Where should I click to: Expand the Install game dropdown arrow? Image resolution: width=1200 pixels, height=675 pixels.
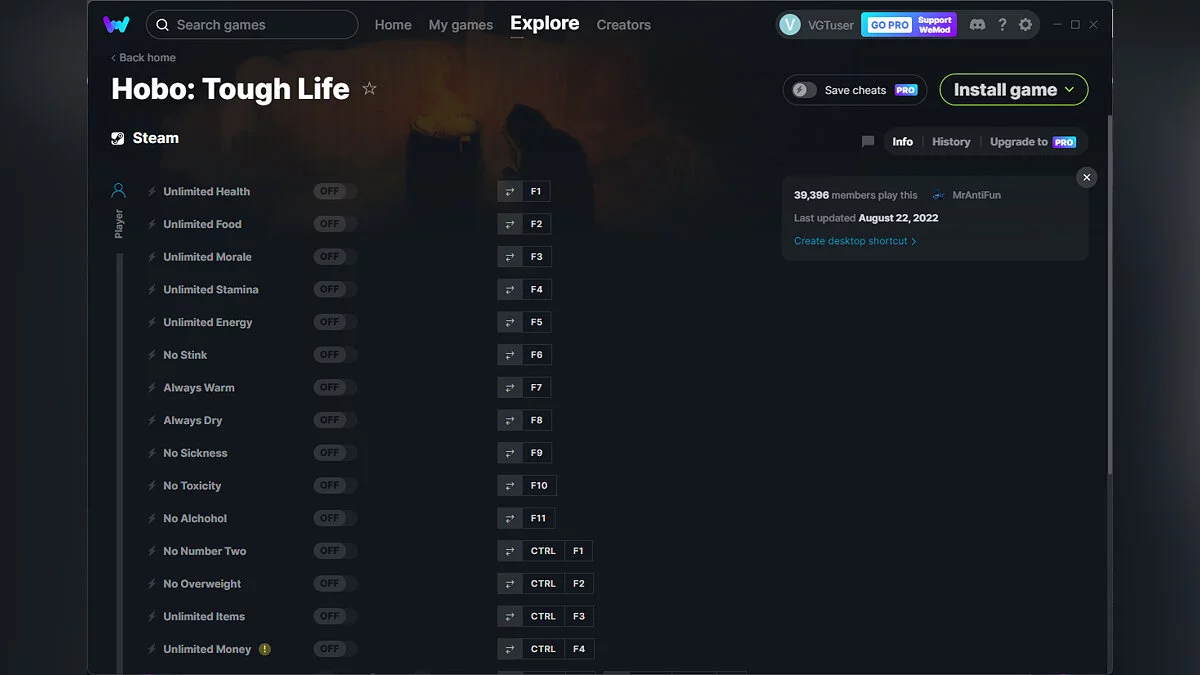[1070, 90]
